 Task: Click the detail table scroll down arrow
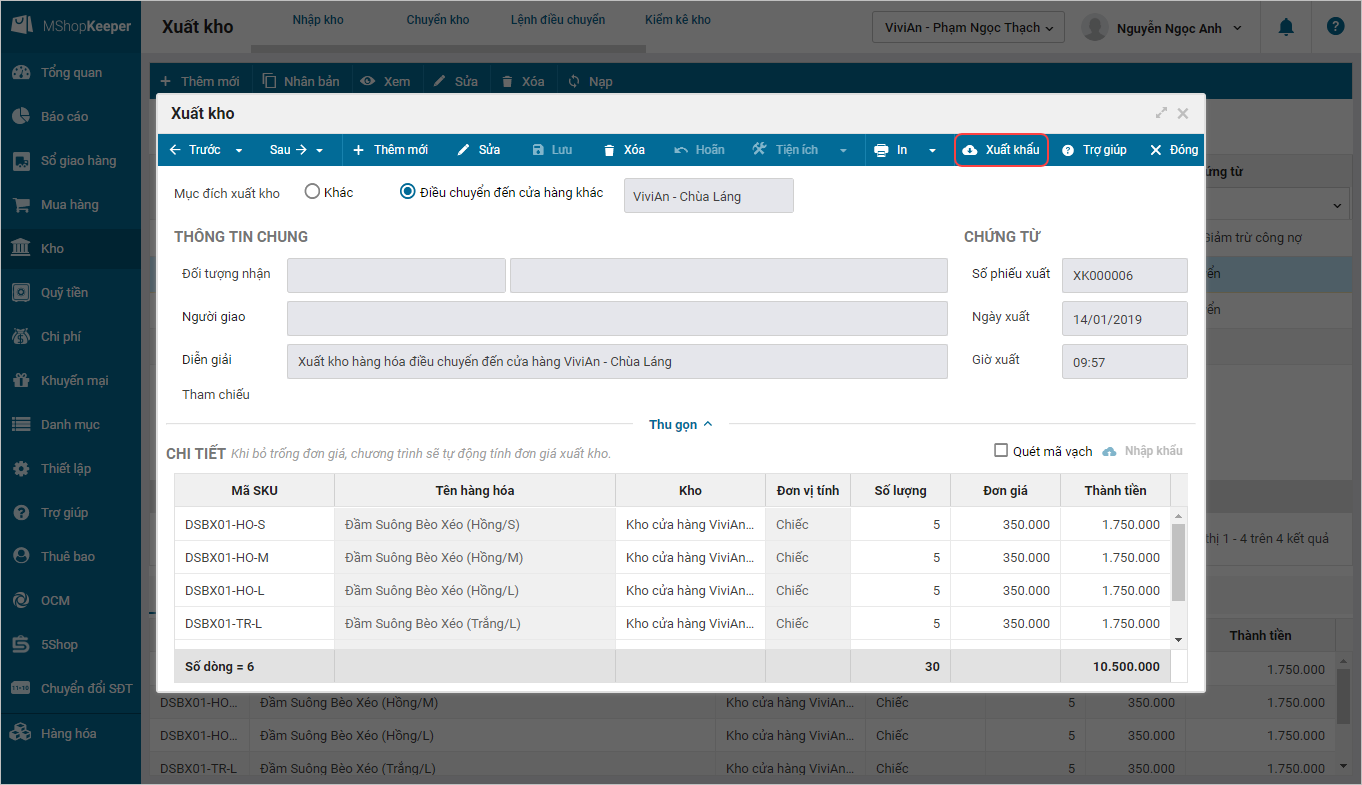click(x=1178, y=640)
